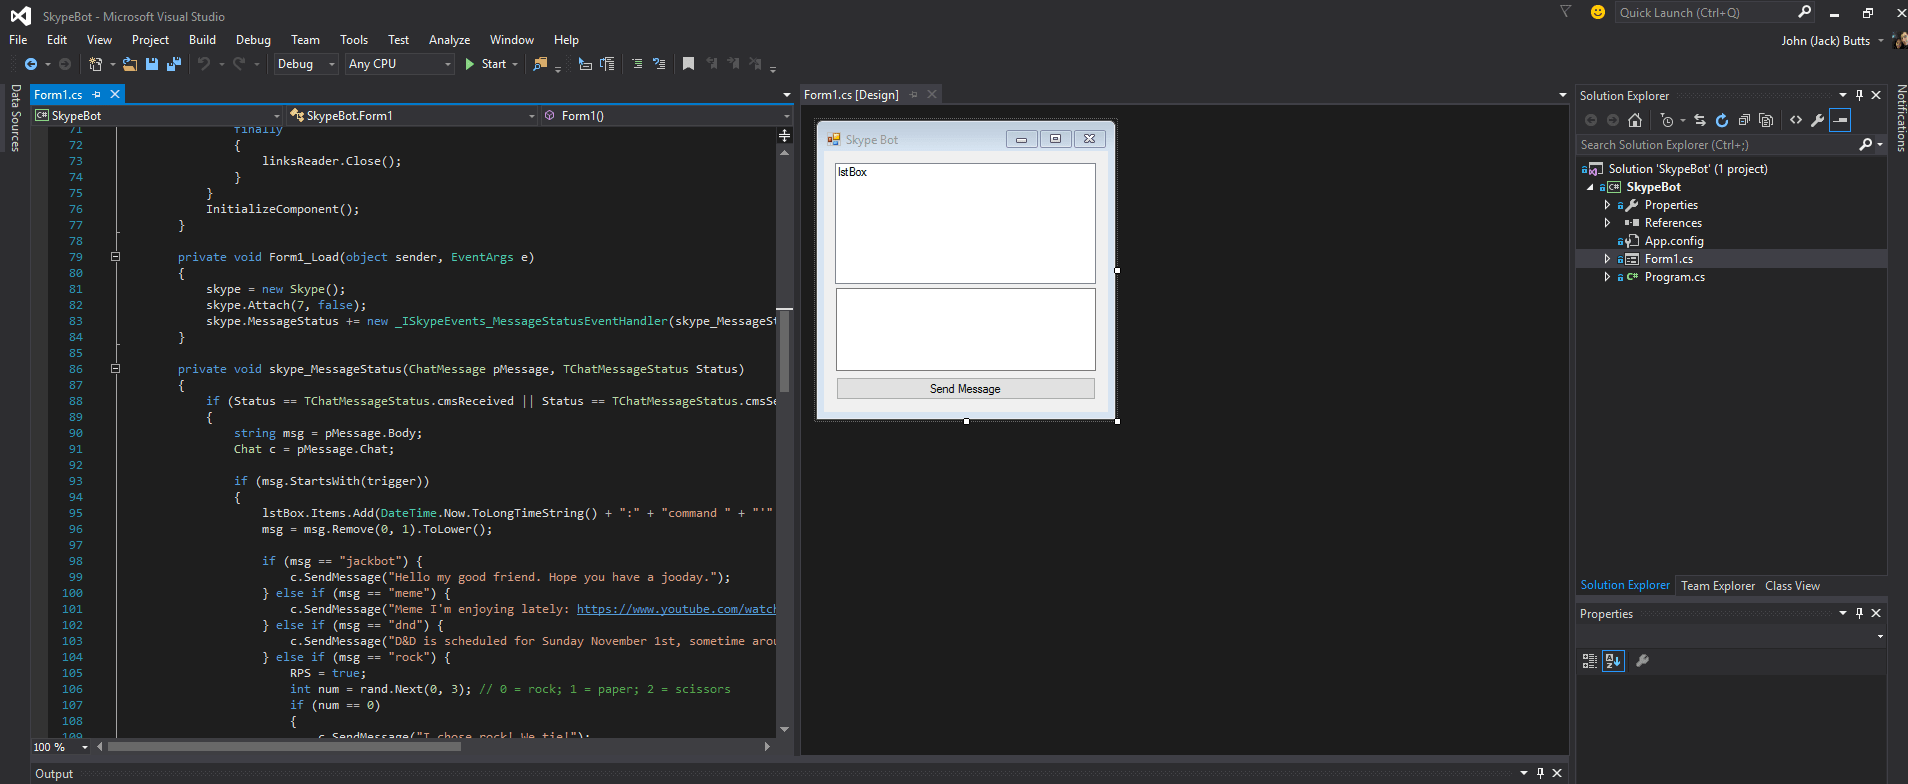
Task: Toggle auto-hide pin on Properties panel
Action: coord(1860,613)
